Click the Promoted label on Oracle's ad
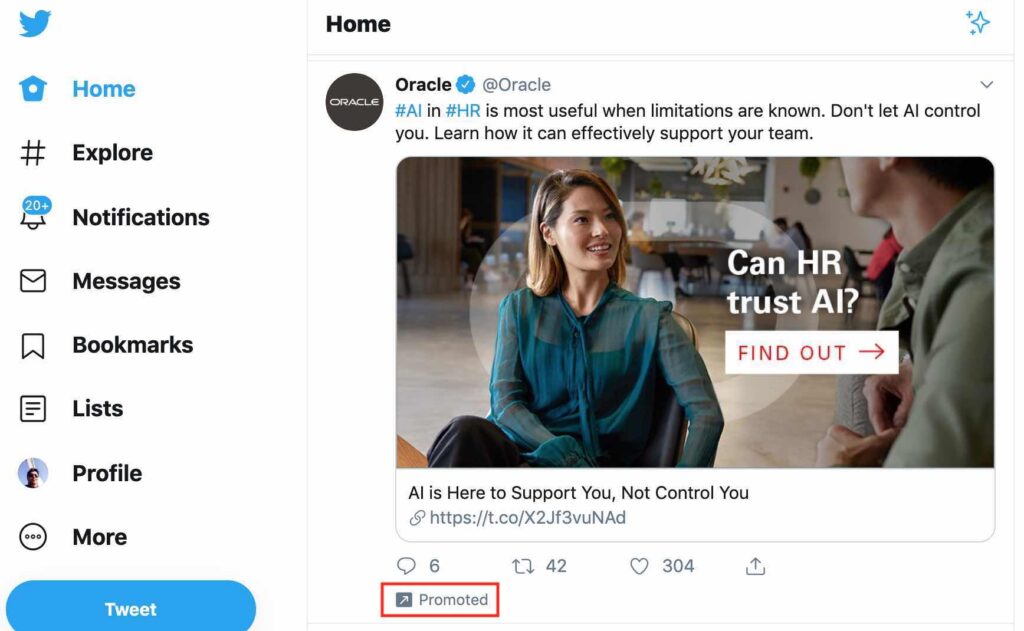1024x631 pixels. 439,599
